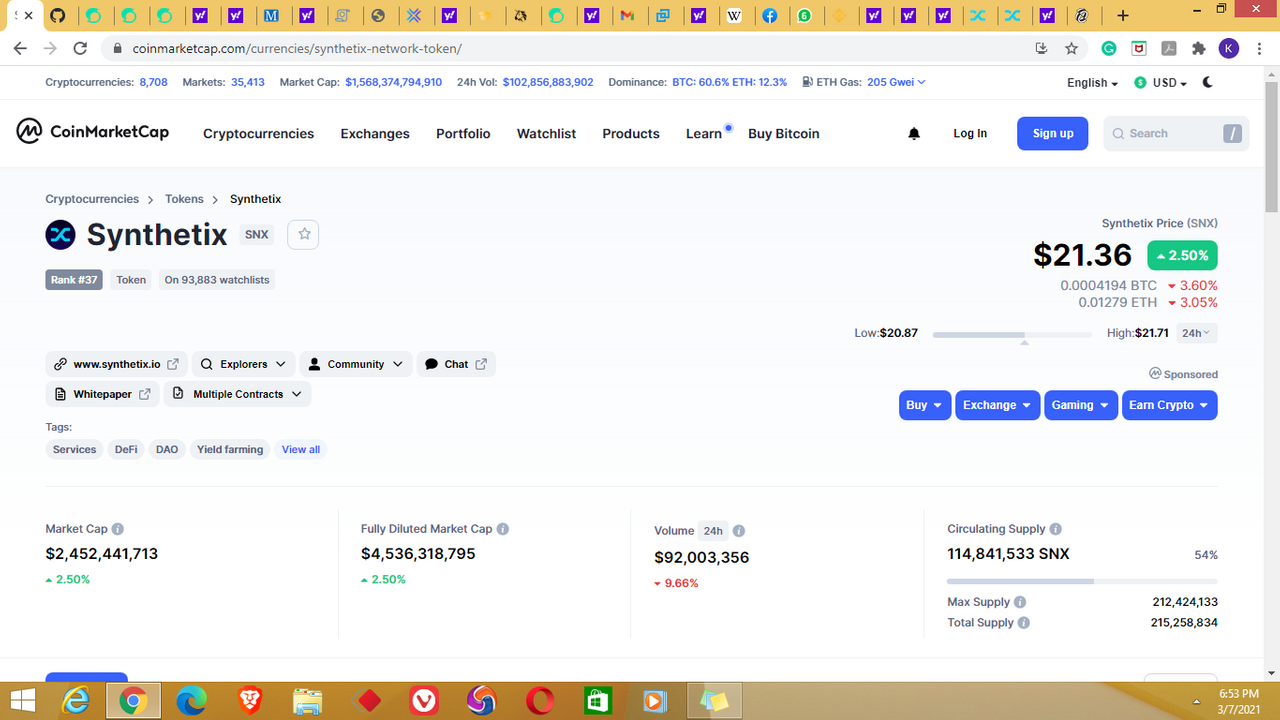Click the Yield farming tag

(230, 449)
